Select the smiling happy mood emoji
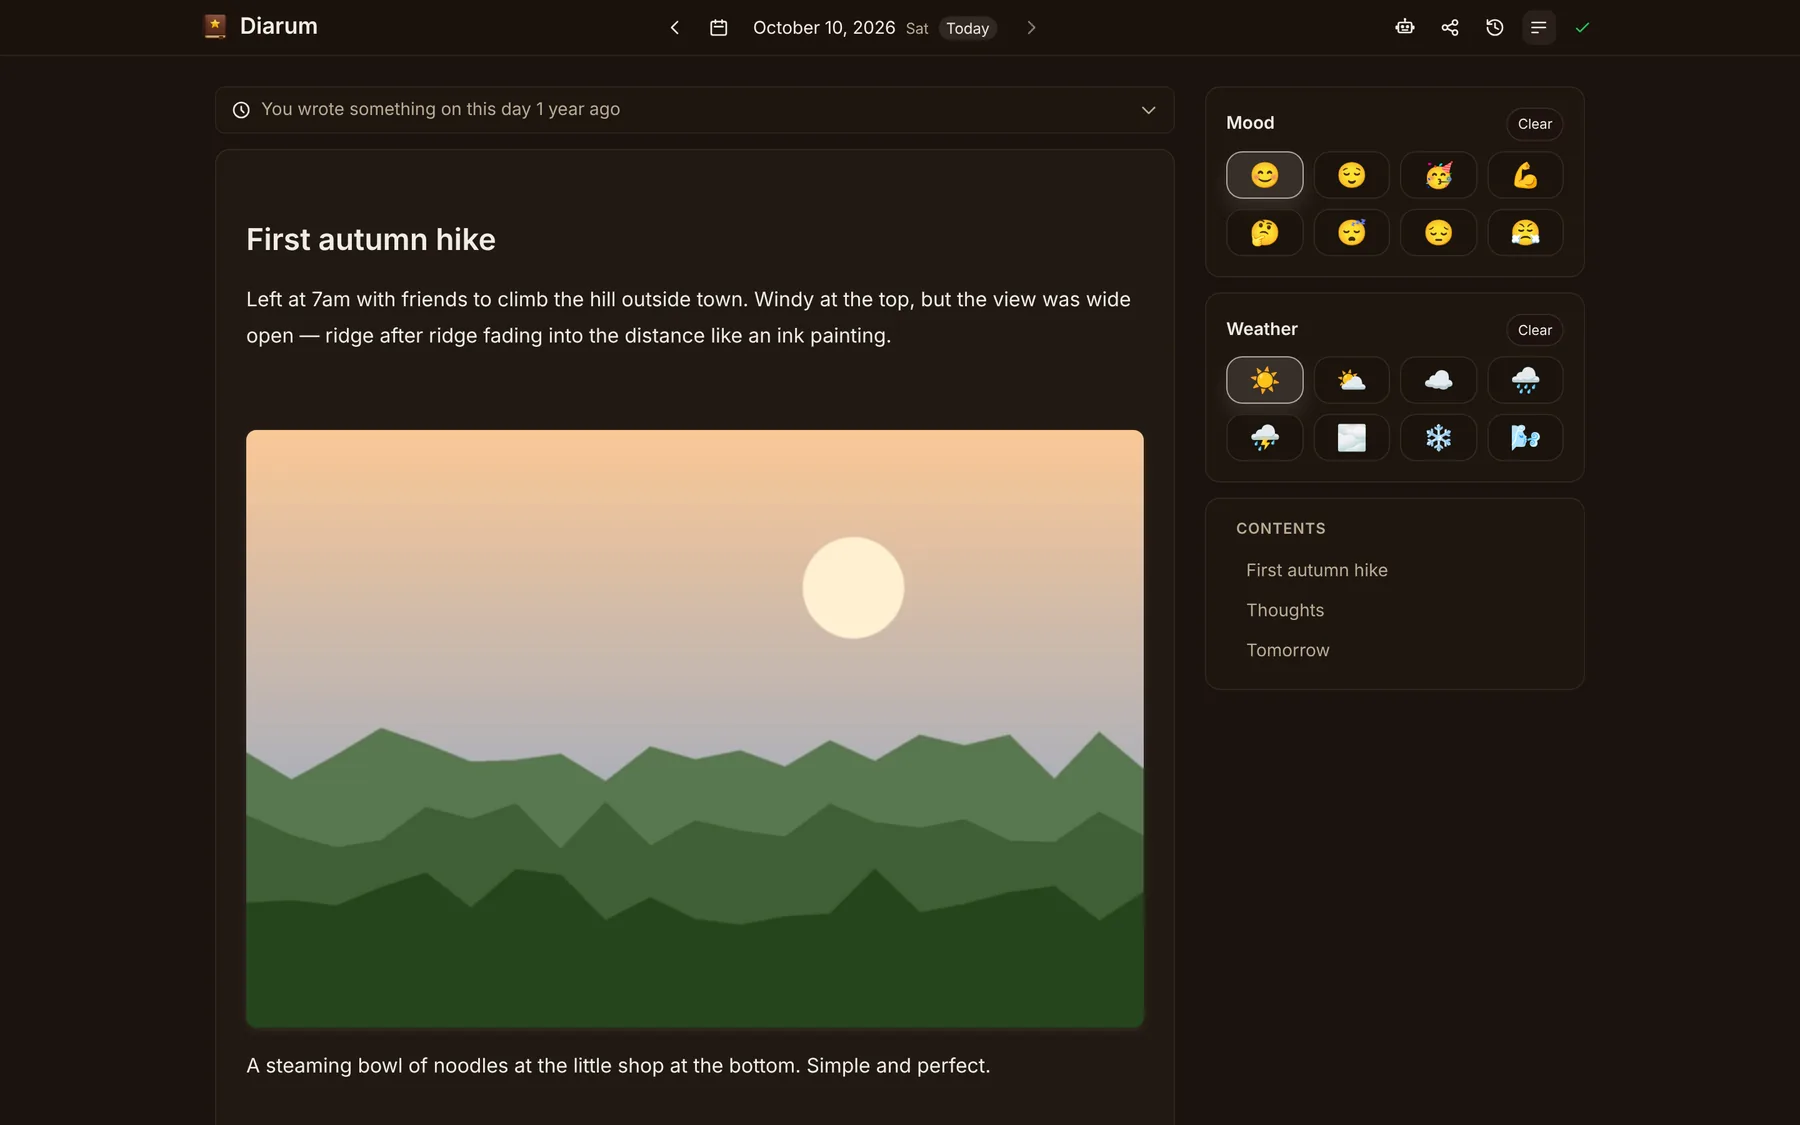The height and width of the screenshot is (1125, 1800). pos(1265,175)
